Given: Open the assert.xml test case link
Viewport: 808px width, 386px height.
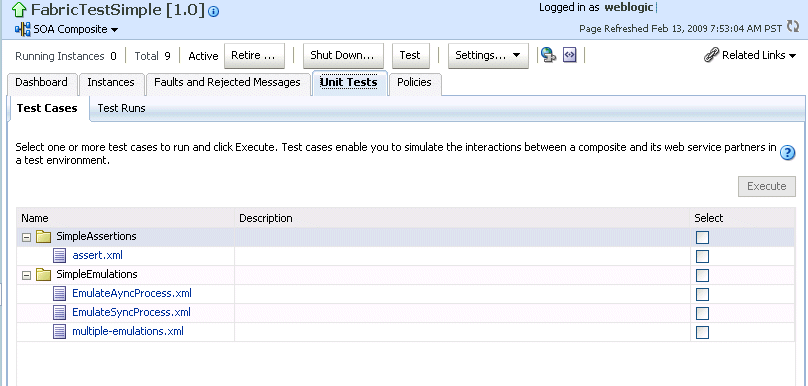Looking at the screenshot, I should [97, 256].
